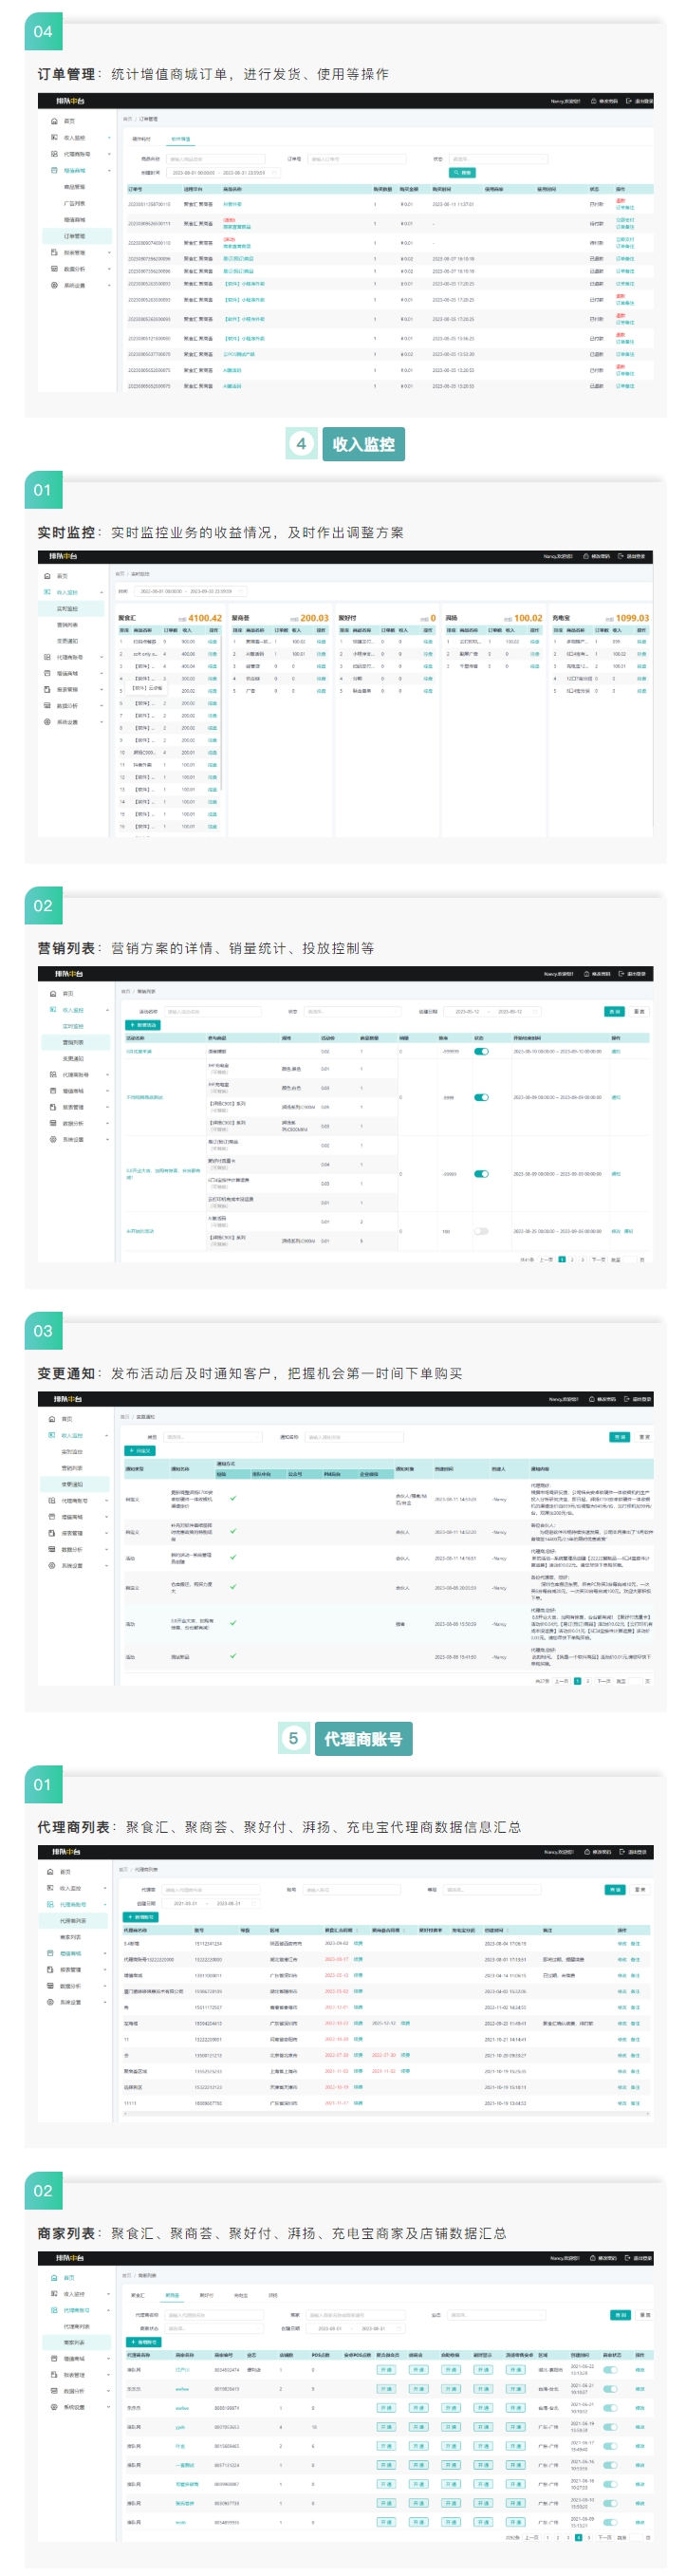
Task: Switch to 硬件时付 tab in 订单管理
Action: tap(142, 139)
